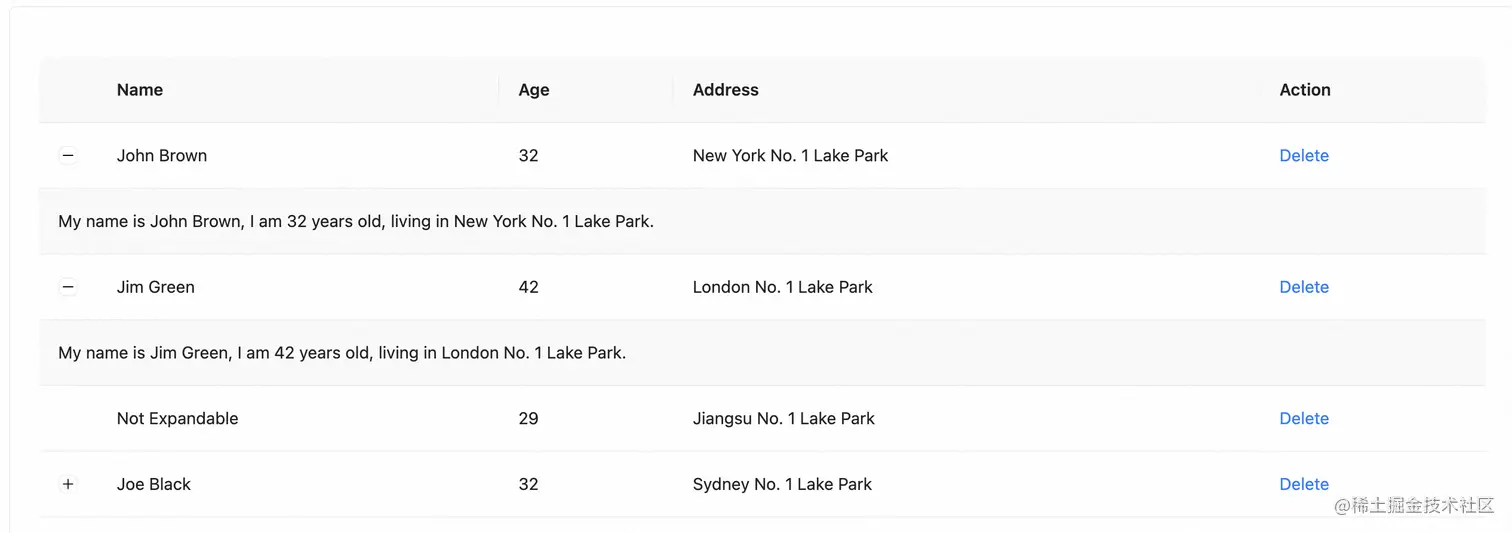This screenshot has height=533, width=1512.
Task: Select the Not Expandable name cell
Action: (x=178, y=418)
